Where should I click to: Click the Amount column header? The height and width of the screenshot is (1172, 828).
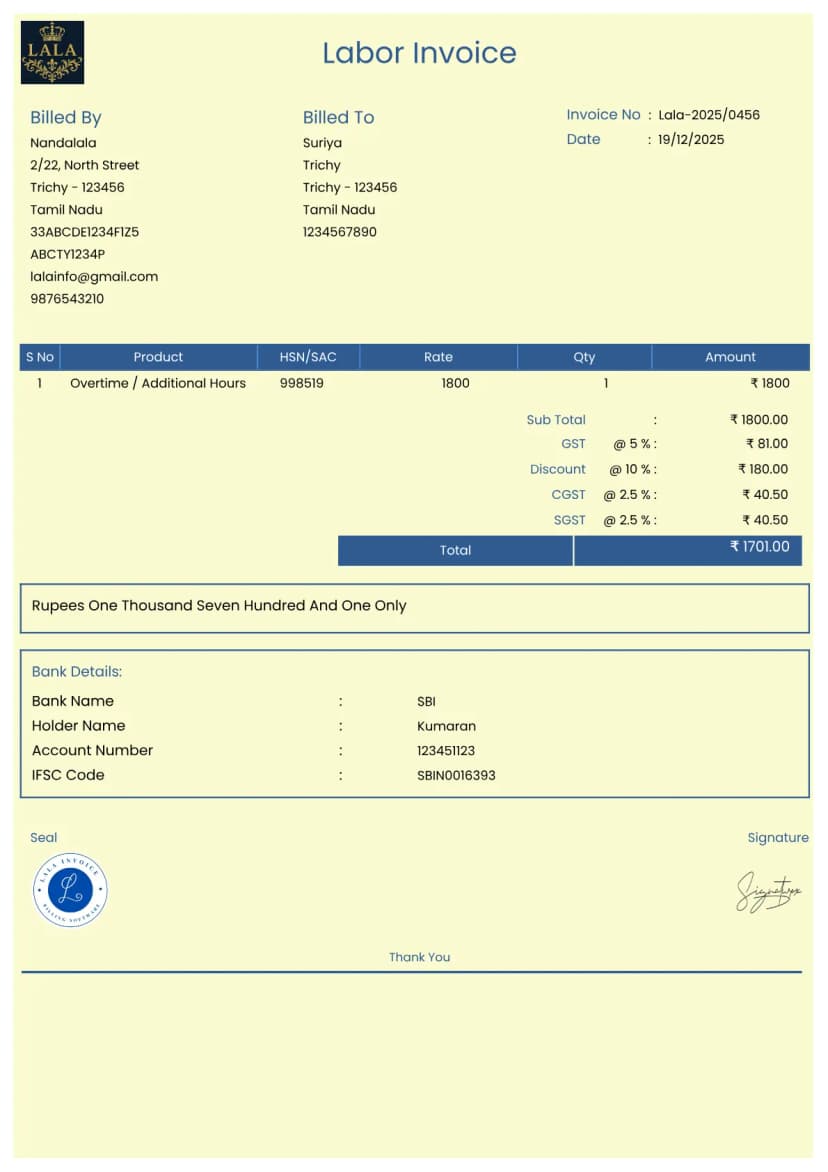pyautogui.click(x=730, y=357)
